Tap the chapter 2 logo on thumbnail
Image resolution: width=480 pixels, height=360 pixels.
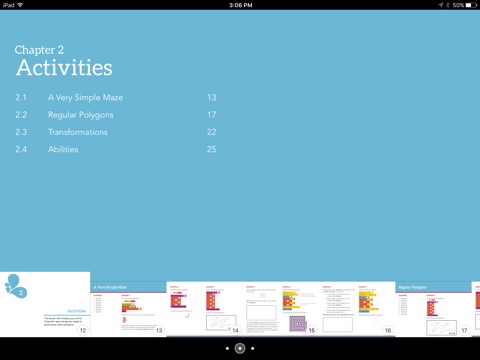(15, 286)
